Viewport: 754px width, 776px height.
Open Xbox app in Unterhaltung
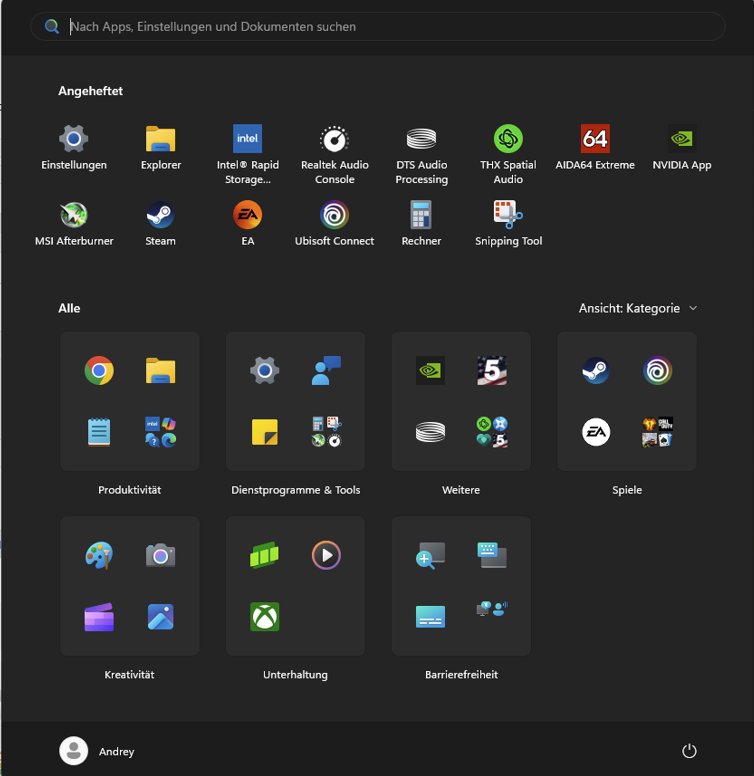coord(265,617)
